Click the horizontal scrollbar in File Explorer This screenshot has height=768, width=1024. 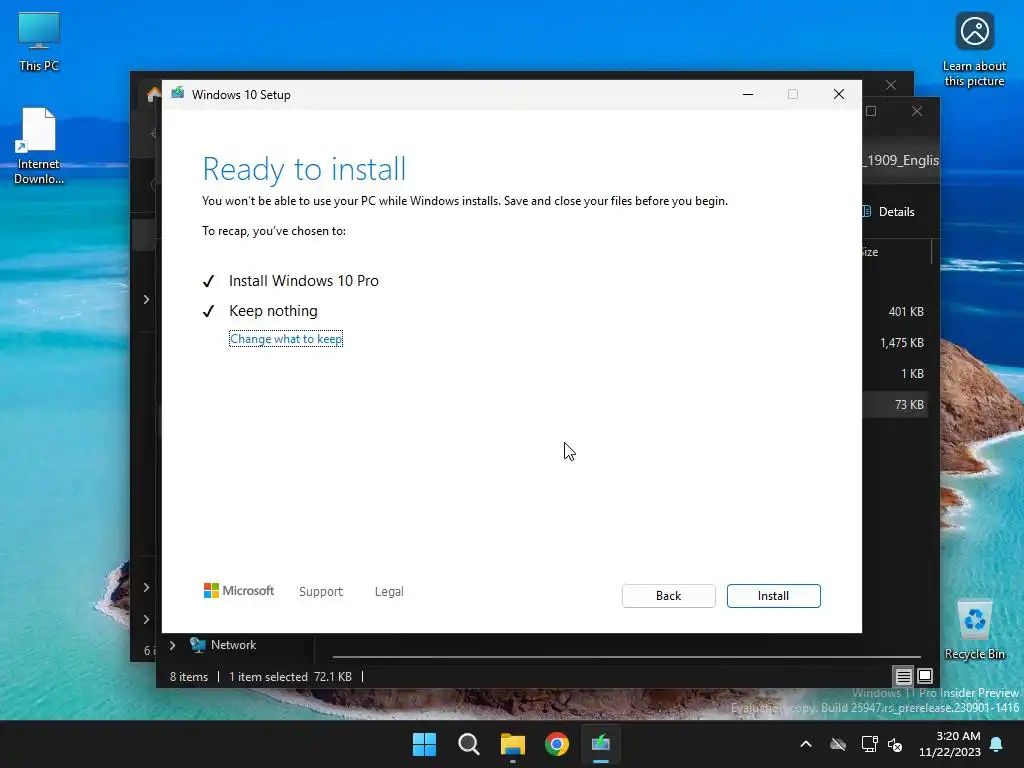626,656
